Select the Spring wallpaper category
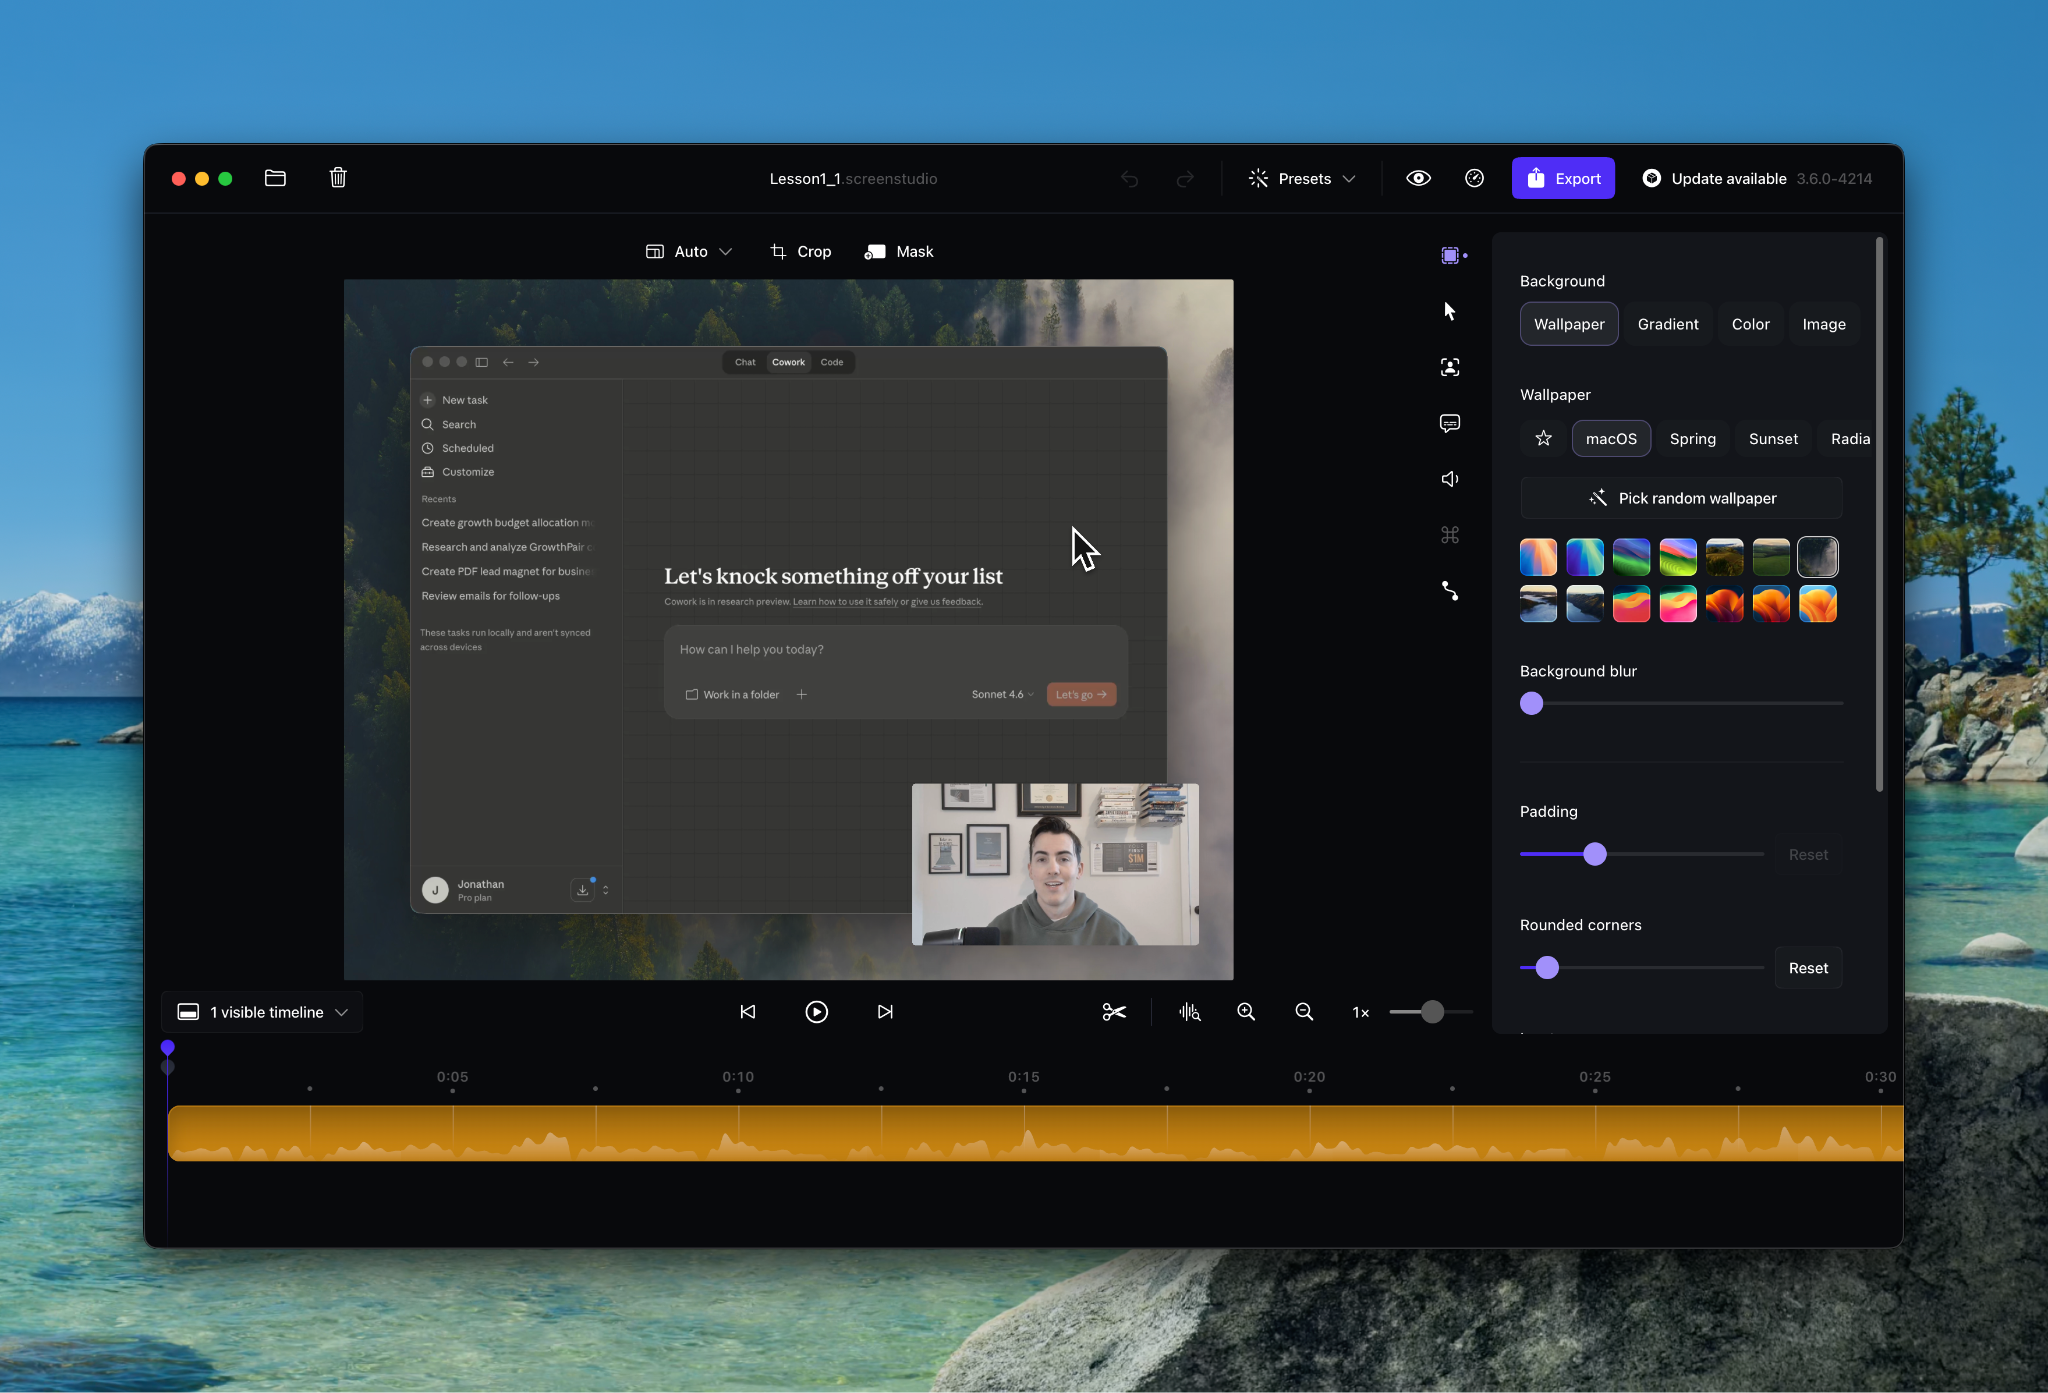This screenshot has width=2048, height=1393. 1692,438
